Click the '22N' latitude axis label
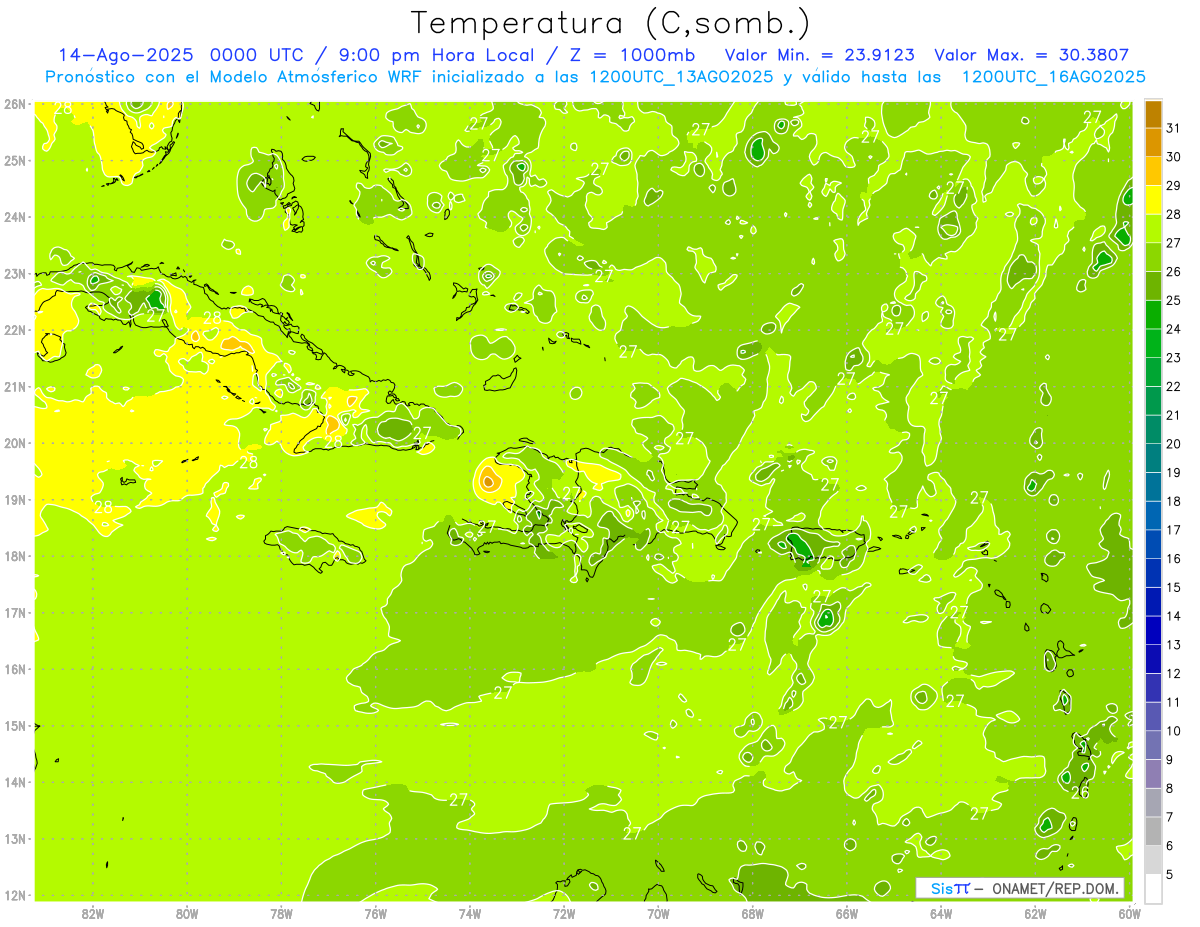This screenshot has height=927, width=1200. (x=15, y=330)
